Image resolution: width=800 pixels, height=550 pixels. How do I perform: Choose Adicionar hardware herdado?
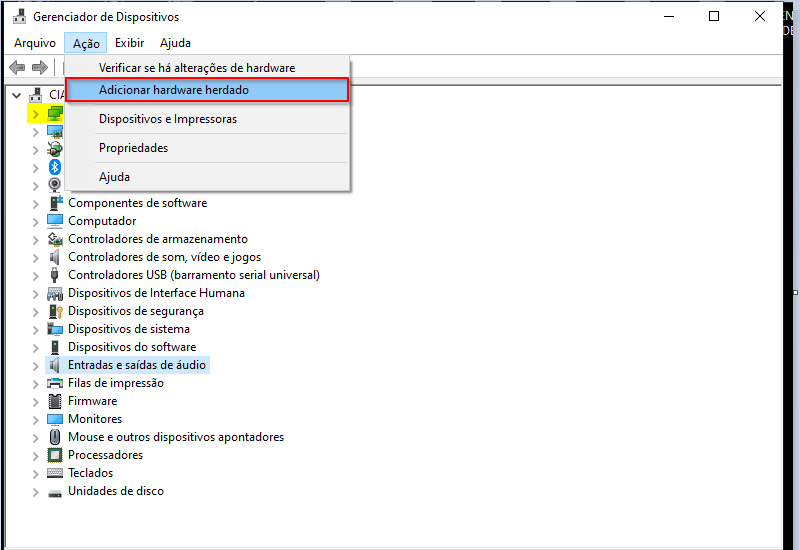(208, 90)
